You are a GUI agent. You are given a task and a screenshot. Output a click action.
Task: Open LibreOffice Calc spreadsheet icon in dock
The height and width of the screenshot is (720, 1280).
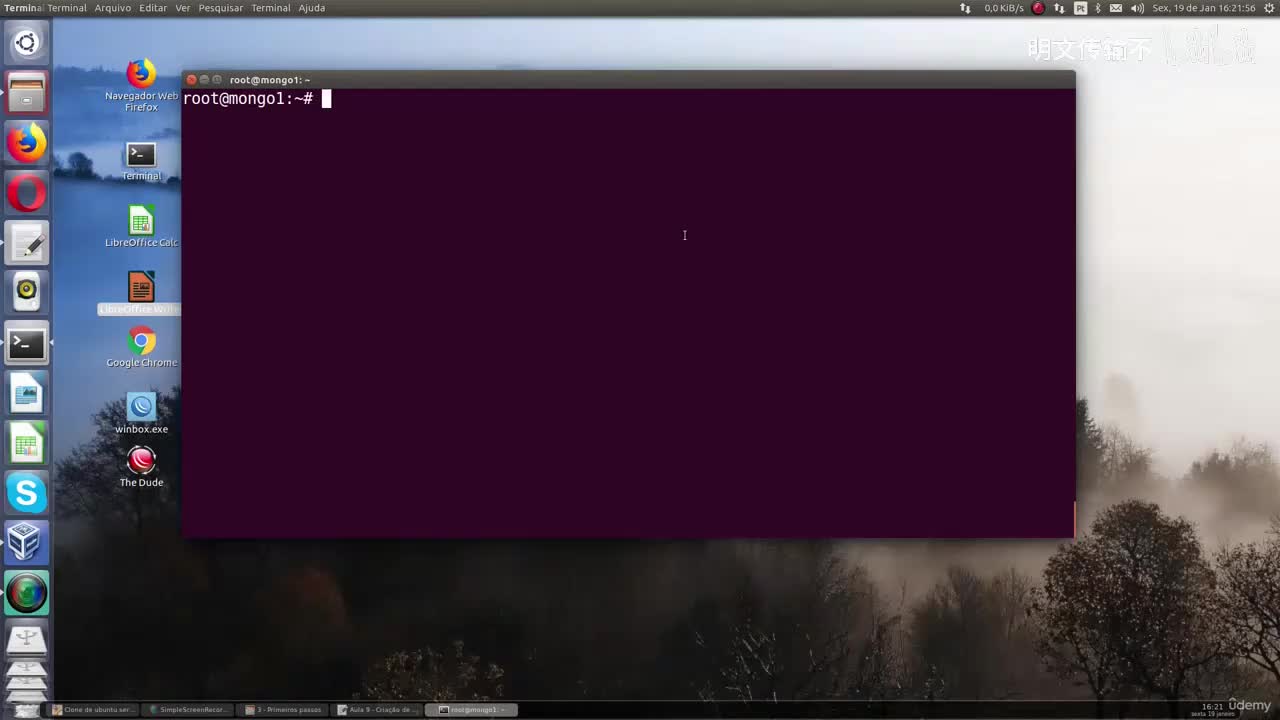(x=26, y=443)
